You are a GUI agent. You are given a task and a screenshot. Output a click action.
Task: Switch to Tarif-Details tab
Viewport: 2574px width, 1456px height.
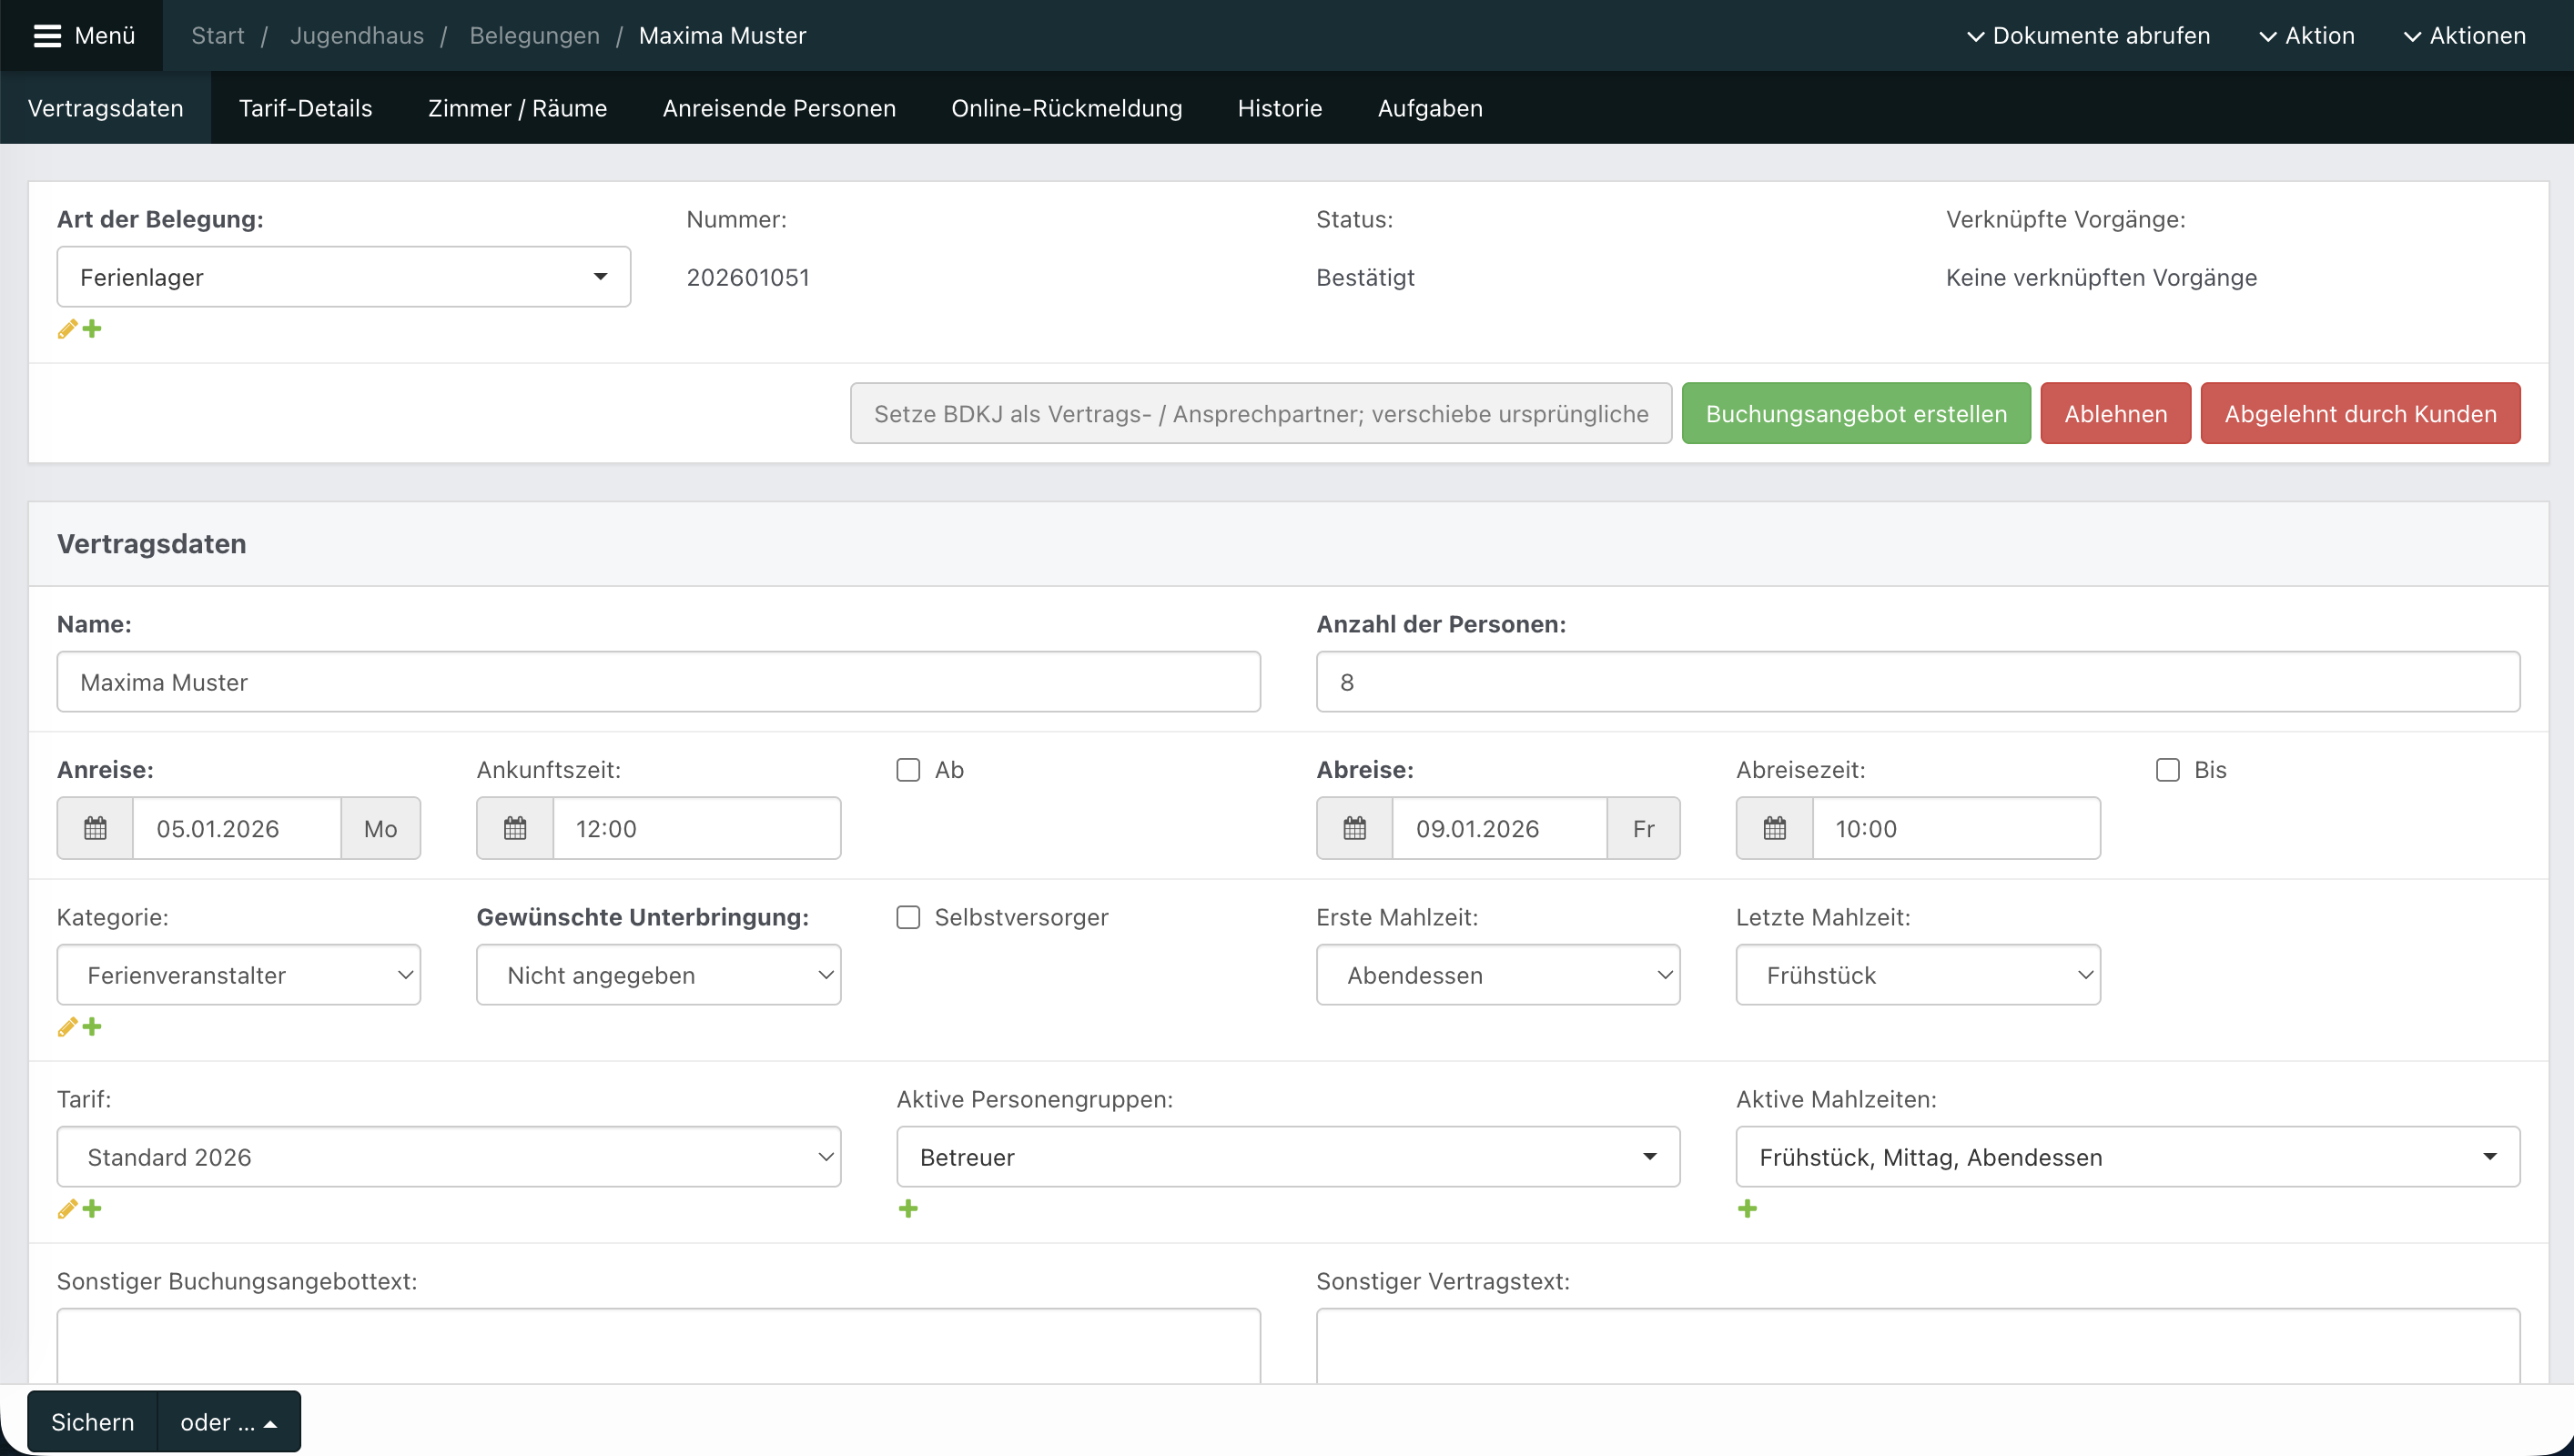point(305,108)
